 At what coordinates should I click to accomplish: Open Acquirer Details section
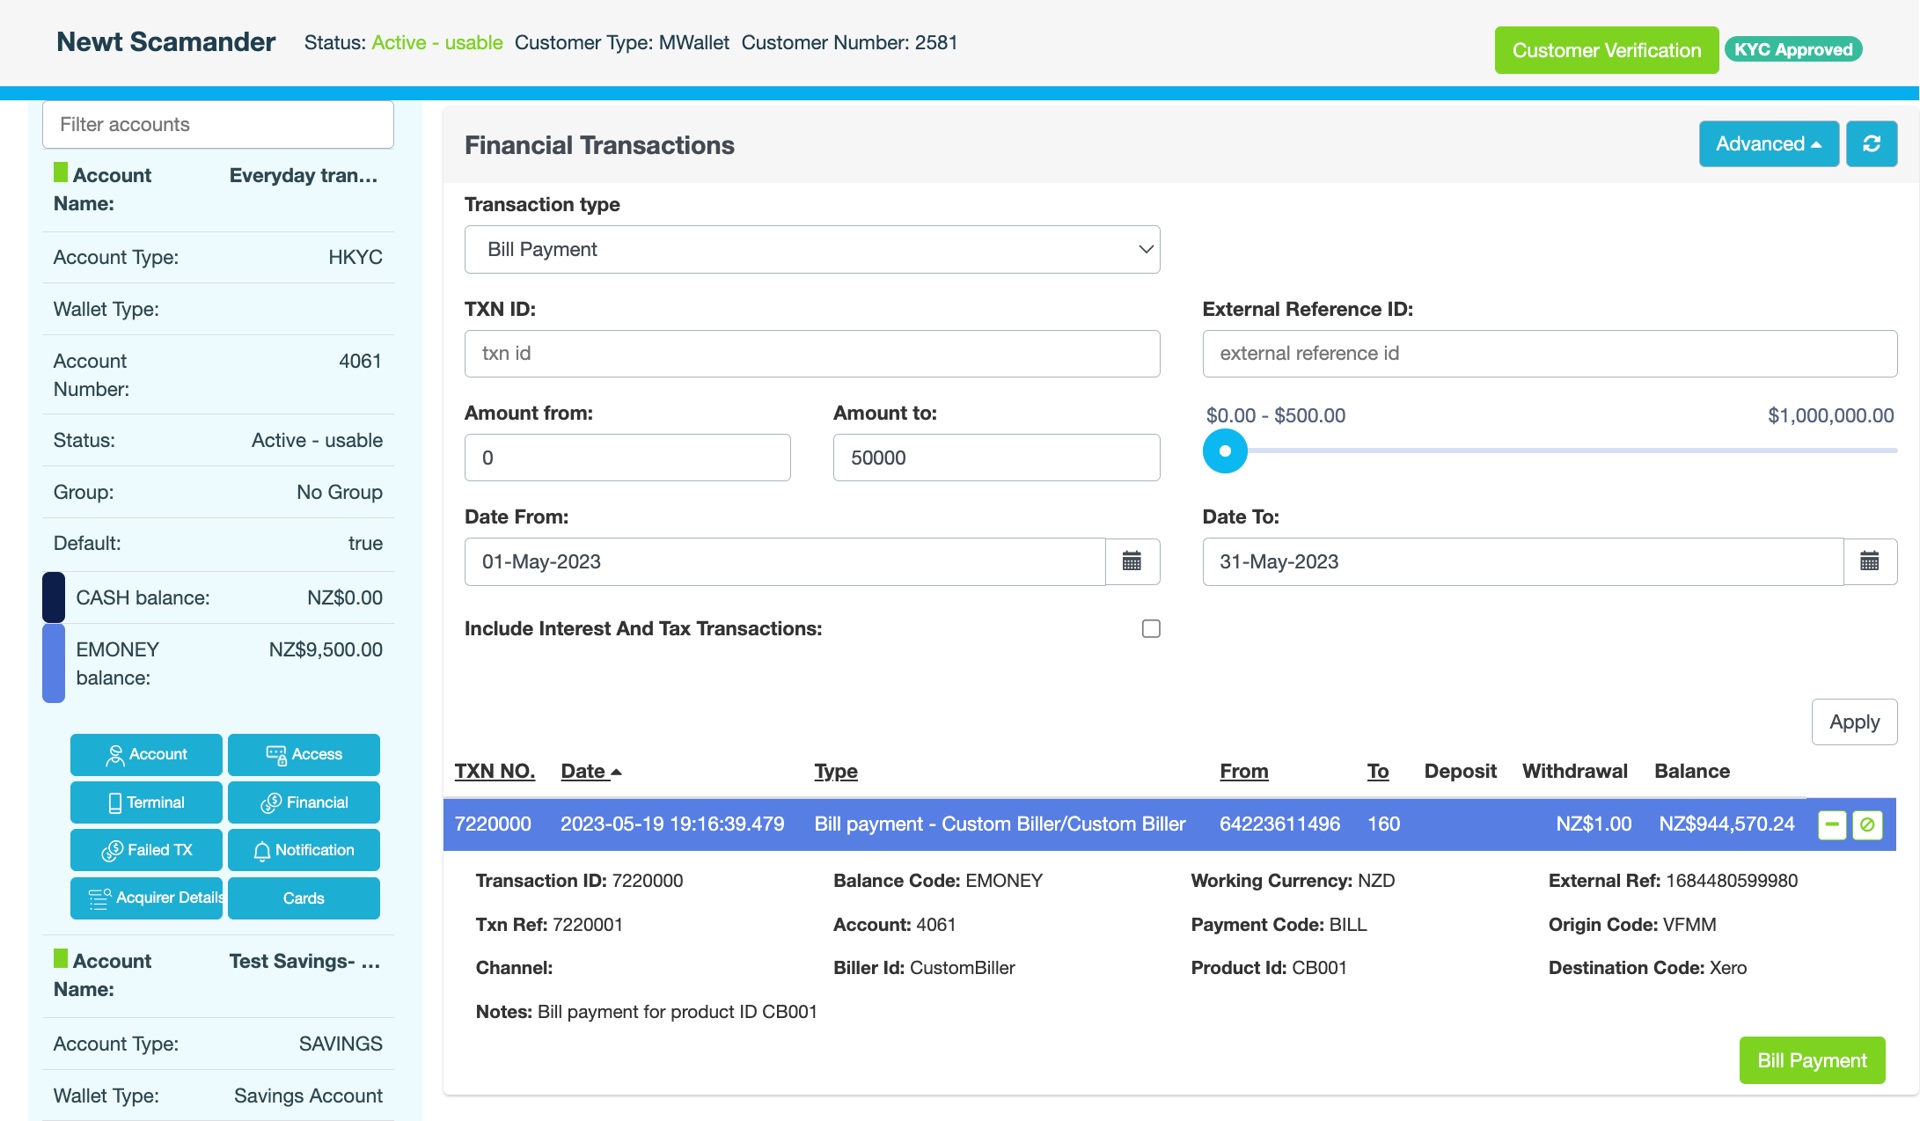pos(146,898)
